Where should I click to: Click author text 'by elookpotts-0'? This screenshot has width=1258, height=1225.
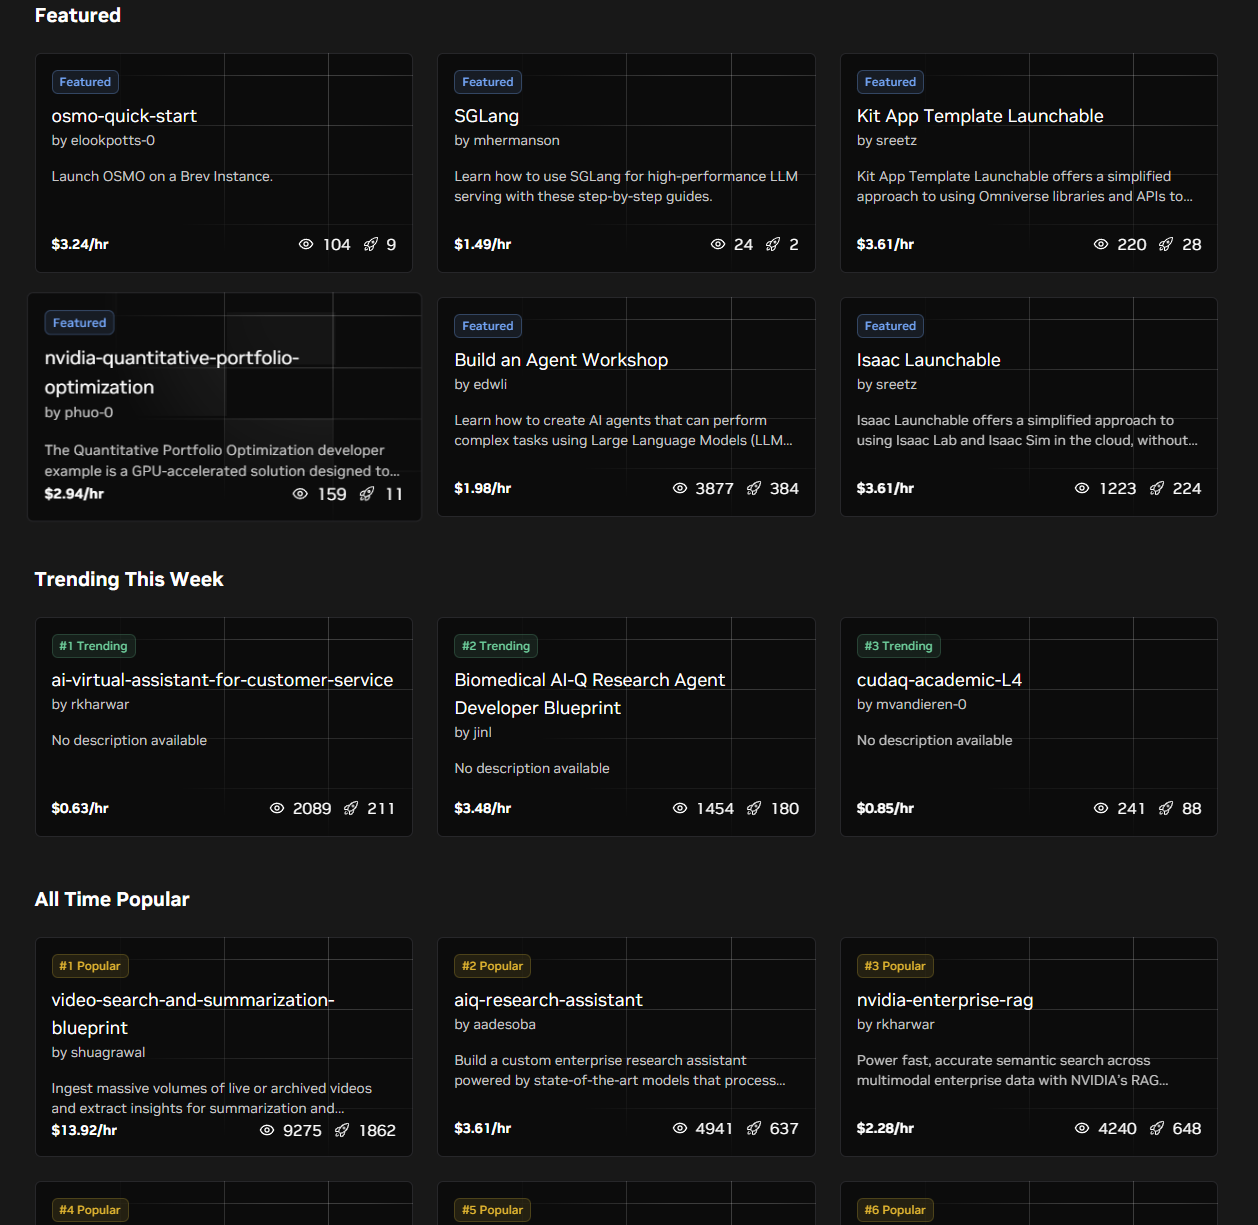(103, 141)
